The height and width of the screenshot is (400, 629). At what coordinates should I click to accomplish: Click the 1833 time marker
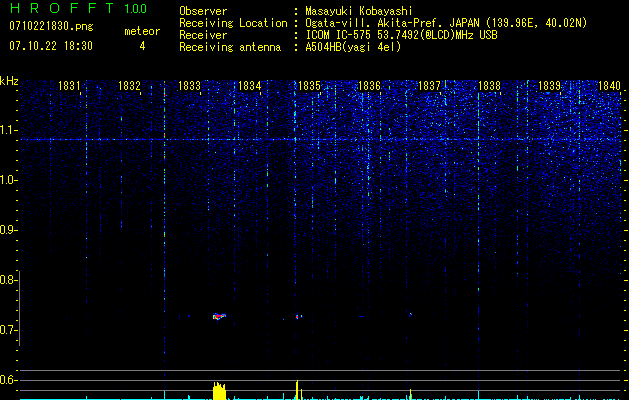(x=189, y=86)
